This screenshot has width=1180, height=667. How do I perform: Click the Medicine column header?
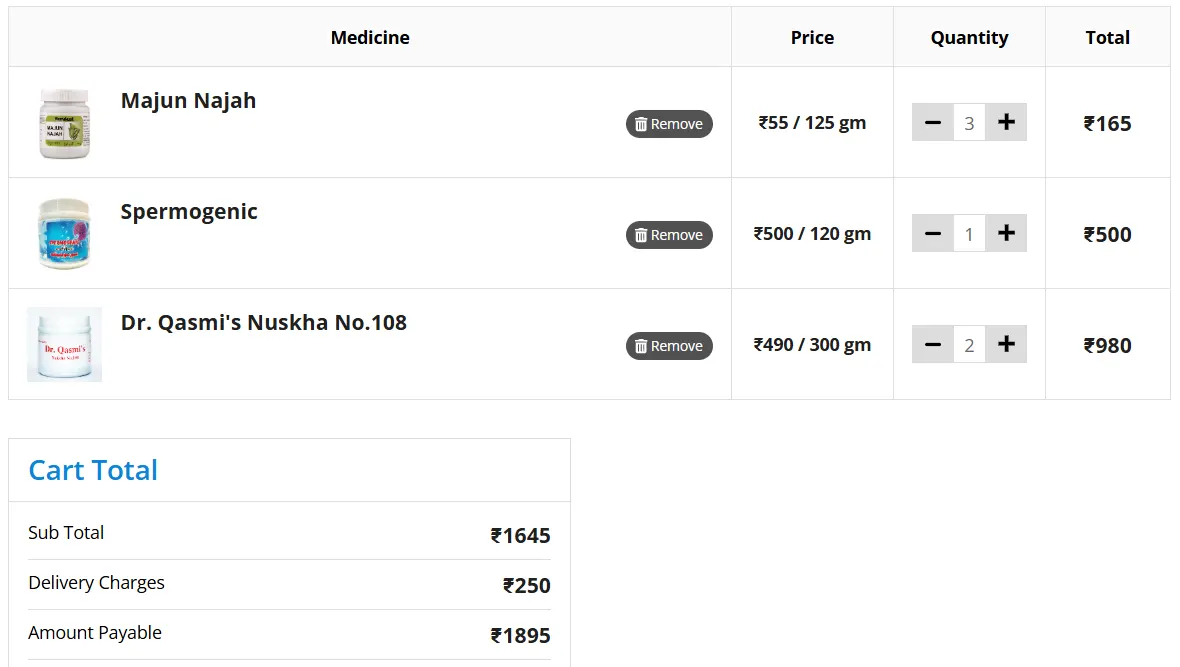(x=370, y=38)
